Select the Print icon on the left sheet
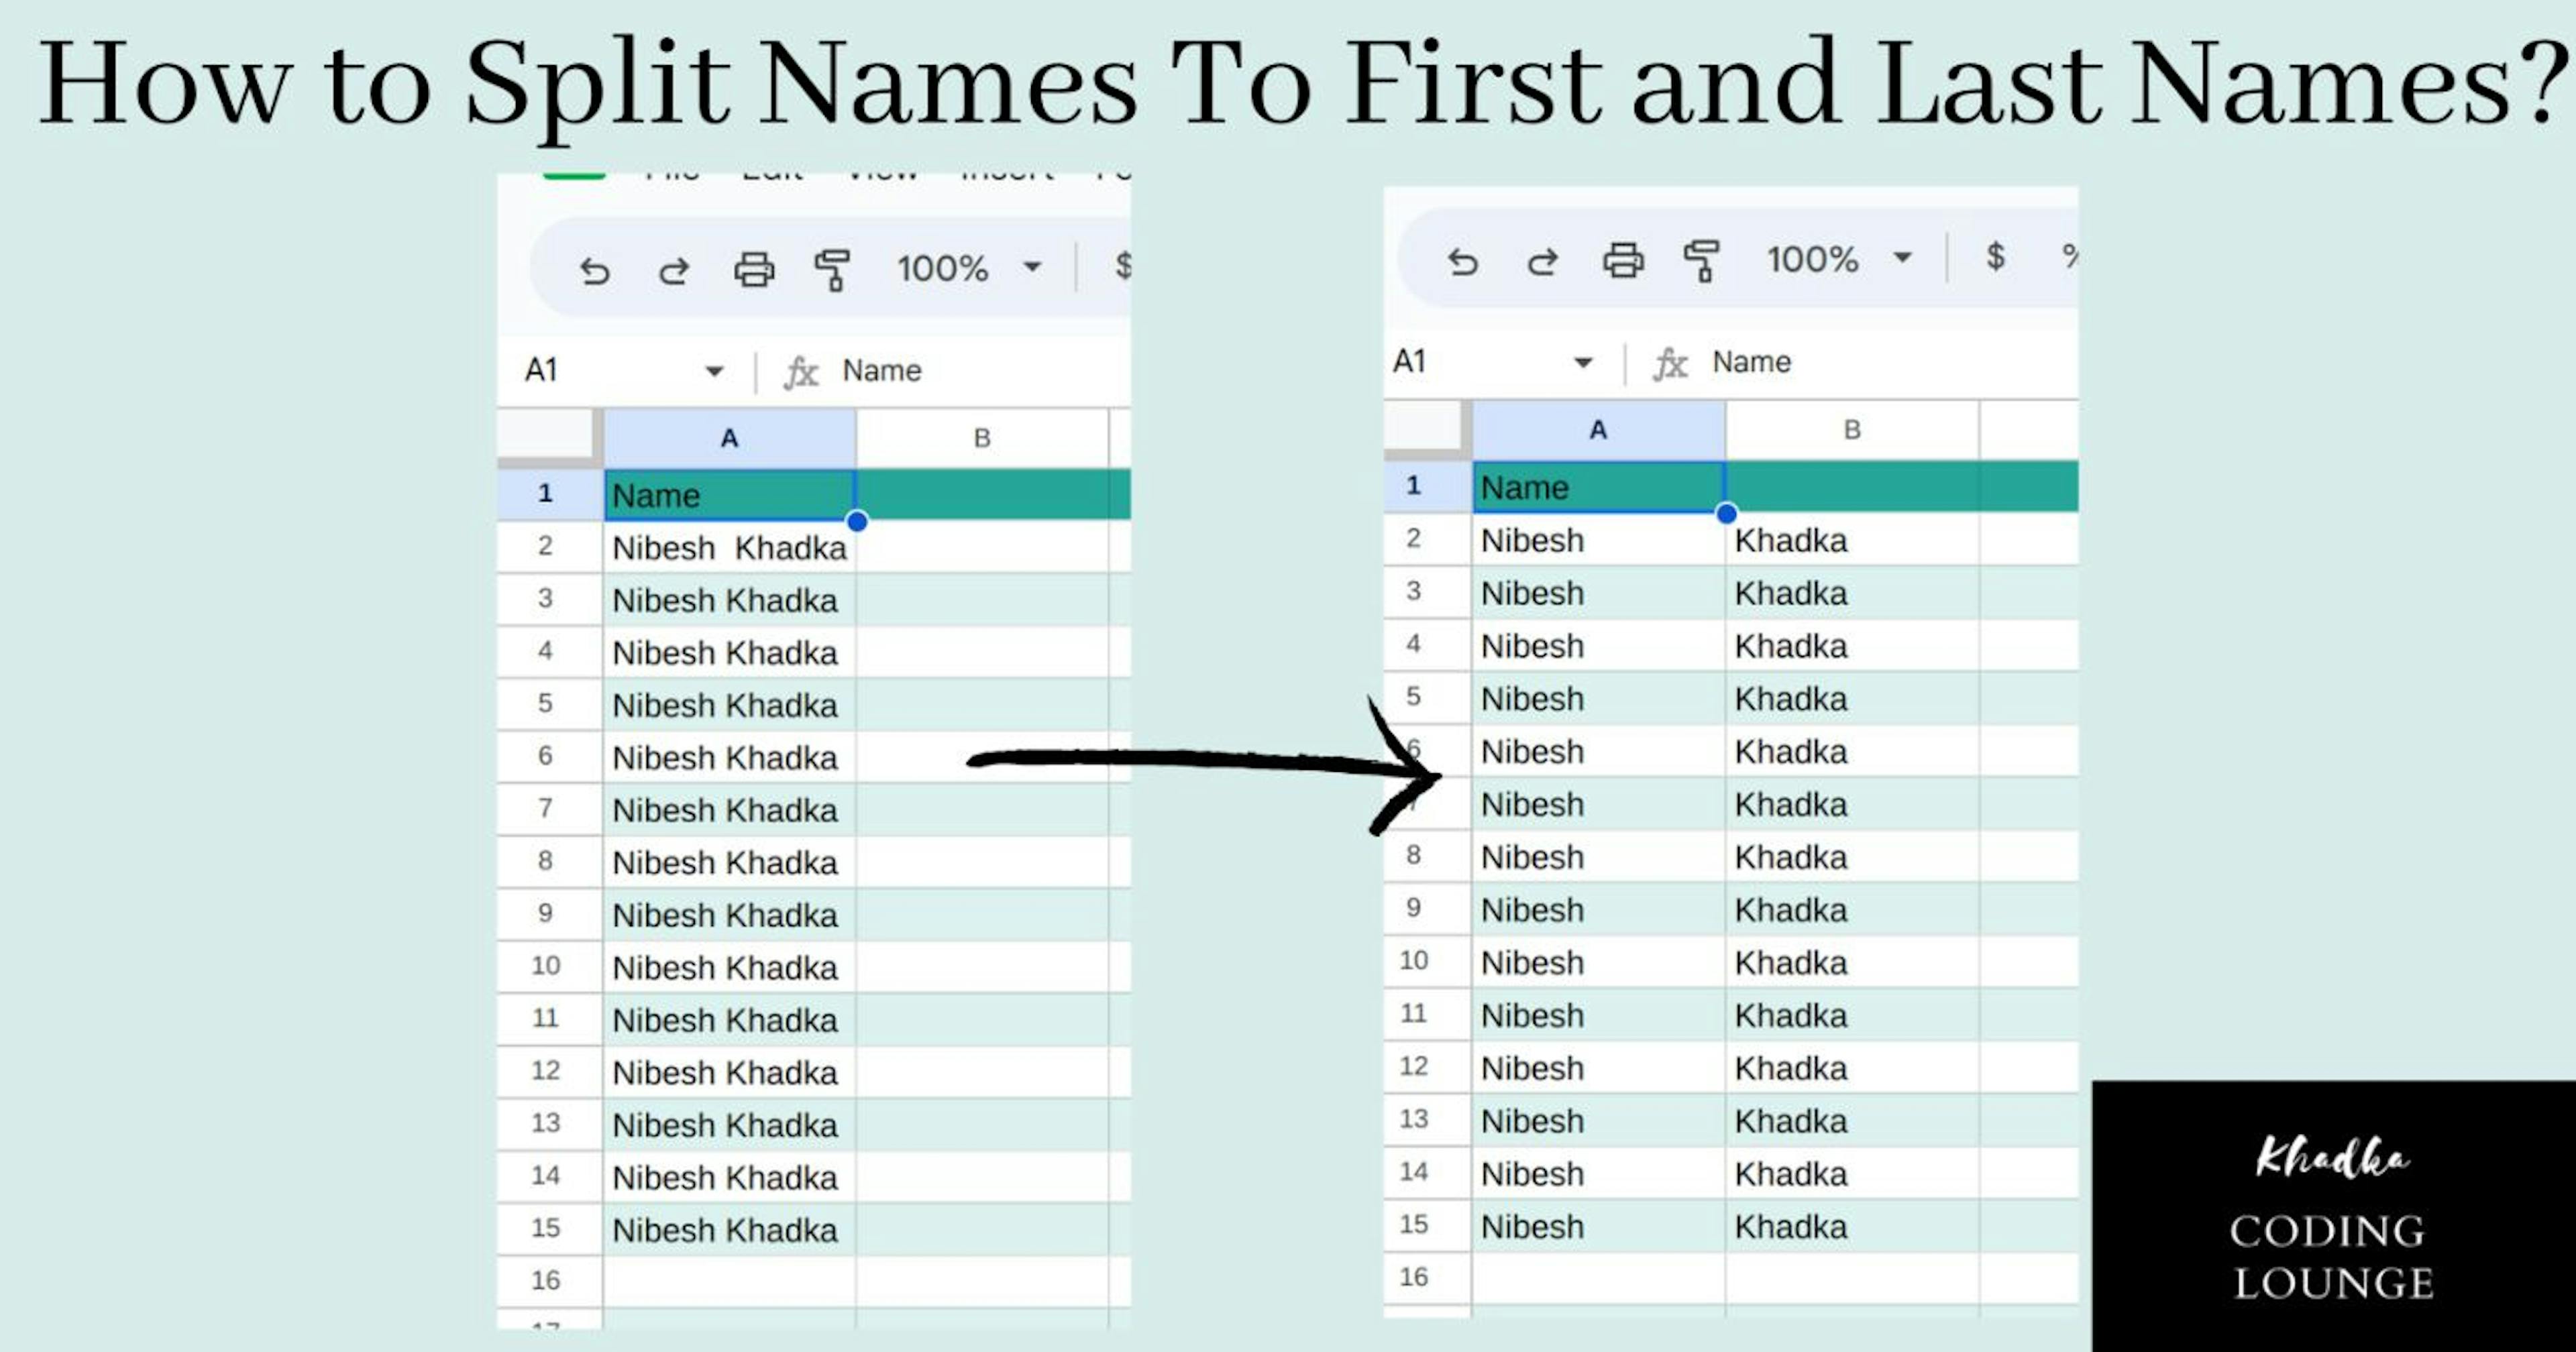This screenshot has width=2576, height=1352. (755, 270)
